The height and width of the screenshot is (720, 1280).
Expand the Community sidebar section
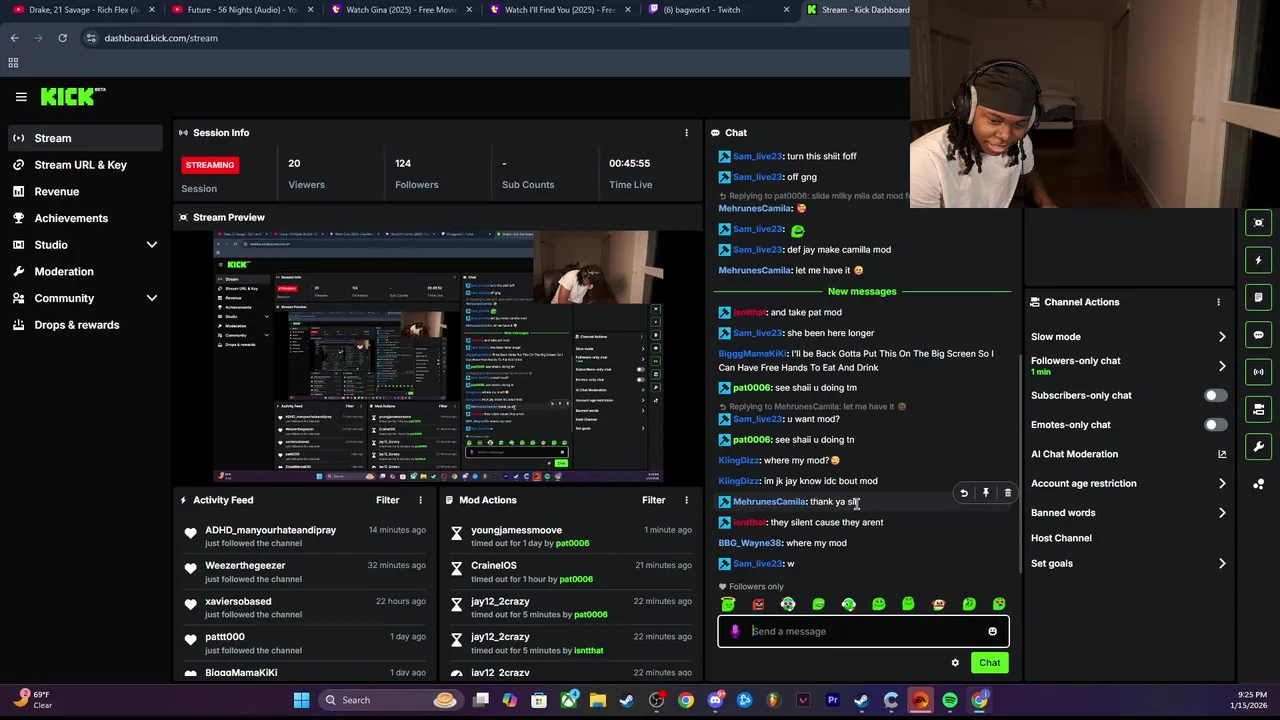152,298
